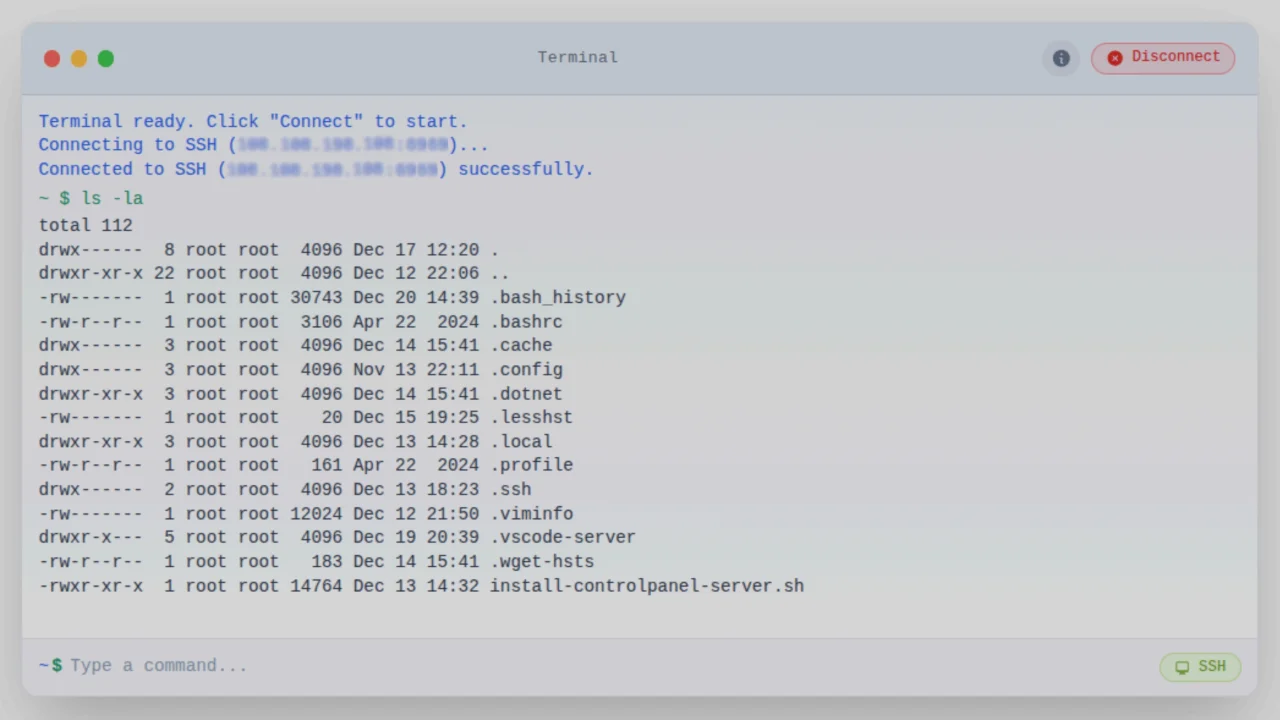Click the .vscode-server directory entry
The width and height of the screenshot is (1280, 720).
click(562, 537)
